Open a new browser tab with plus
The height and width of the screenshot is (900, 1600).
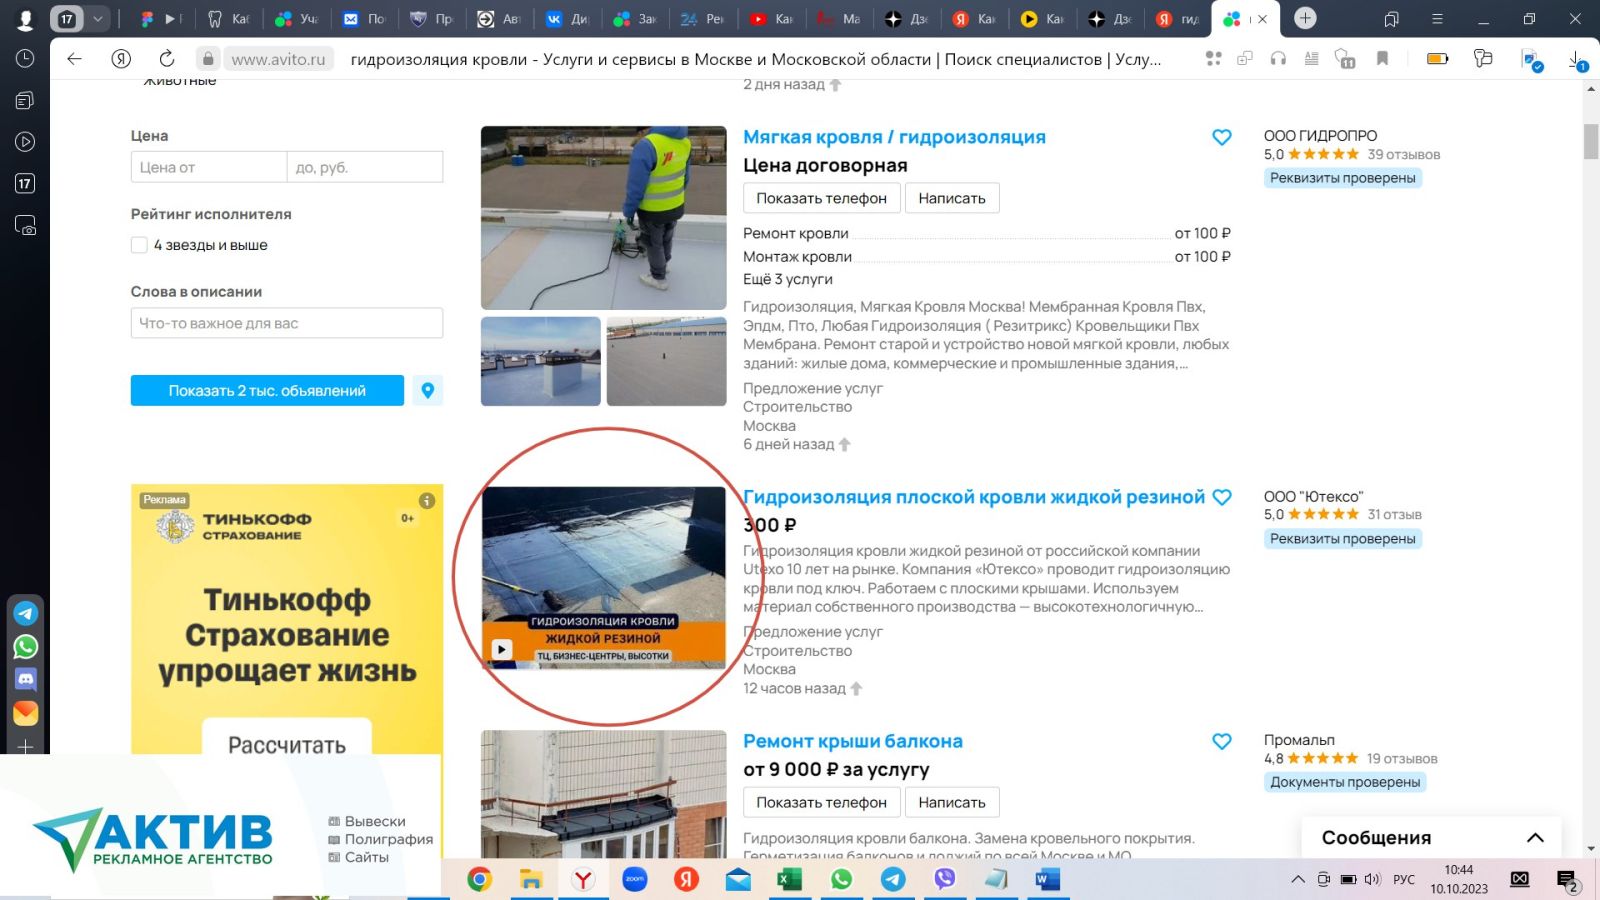[1305, 18]
